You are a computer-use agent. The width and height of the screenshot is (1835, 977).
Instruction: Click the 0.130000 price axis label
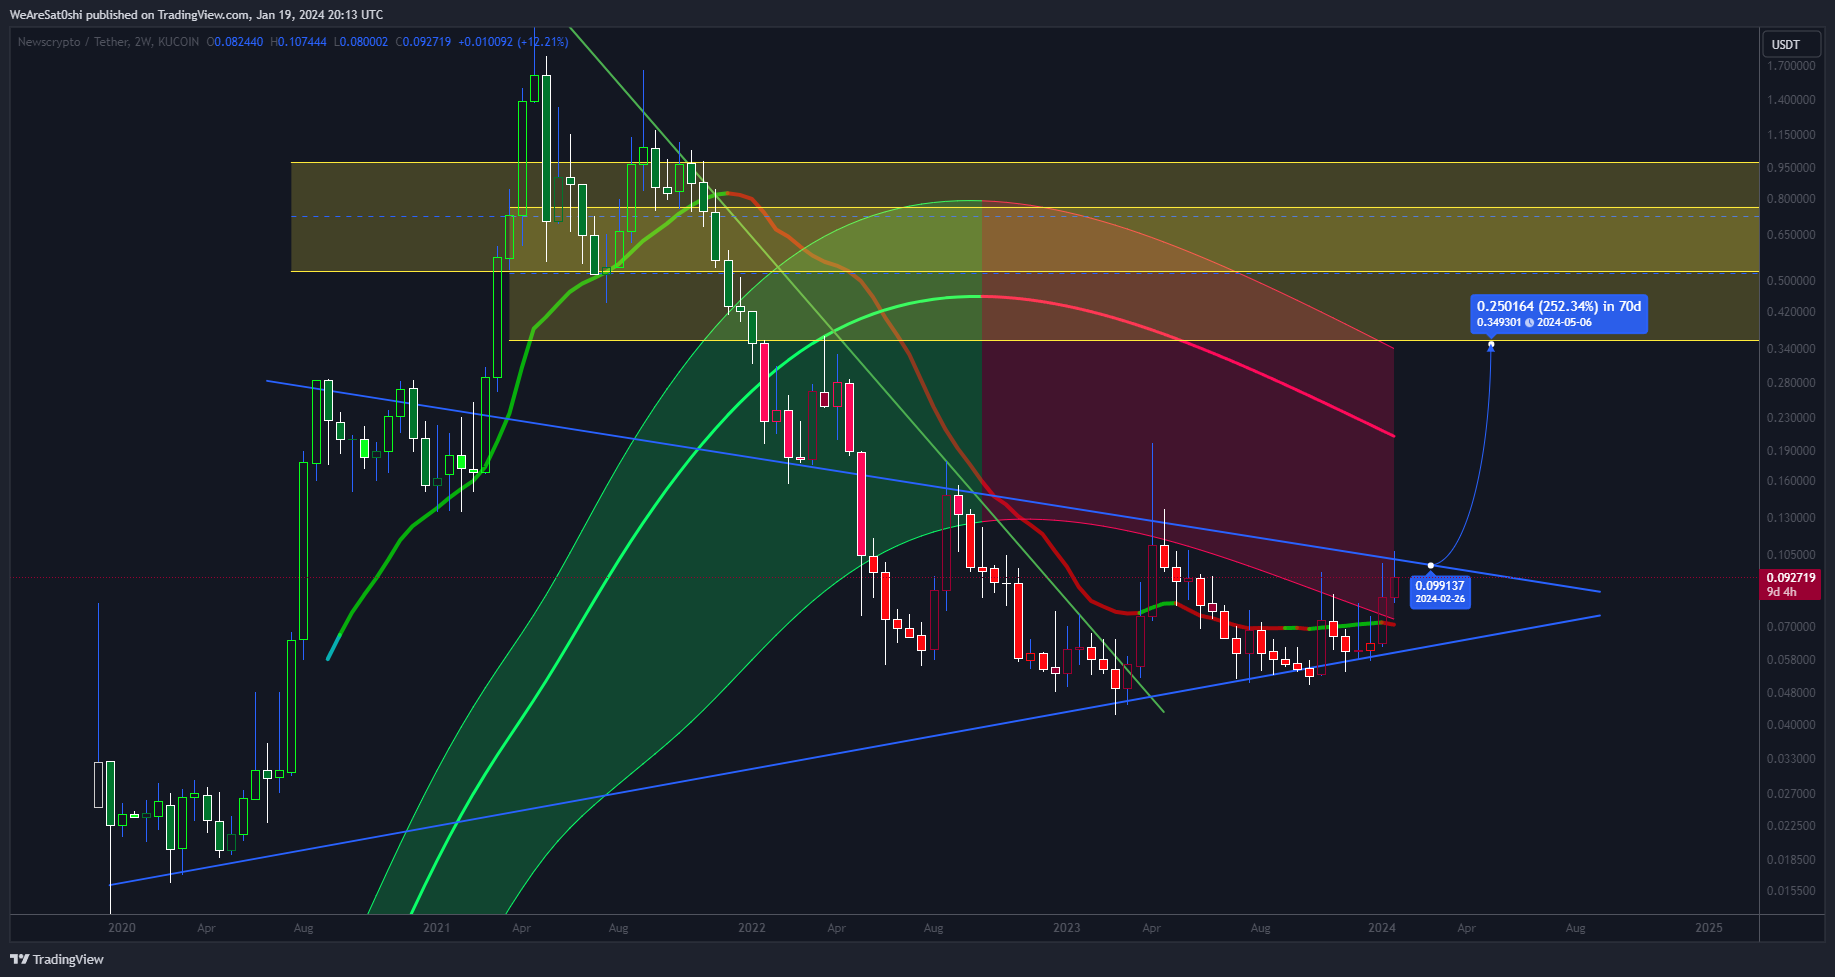(1791, 518)
